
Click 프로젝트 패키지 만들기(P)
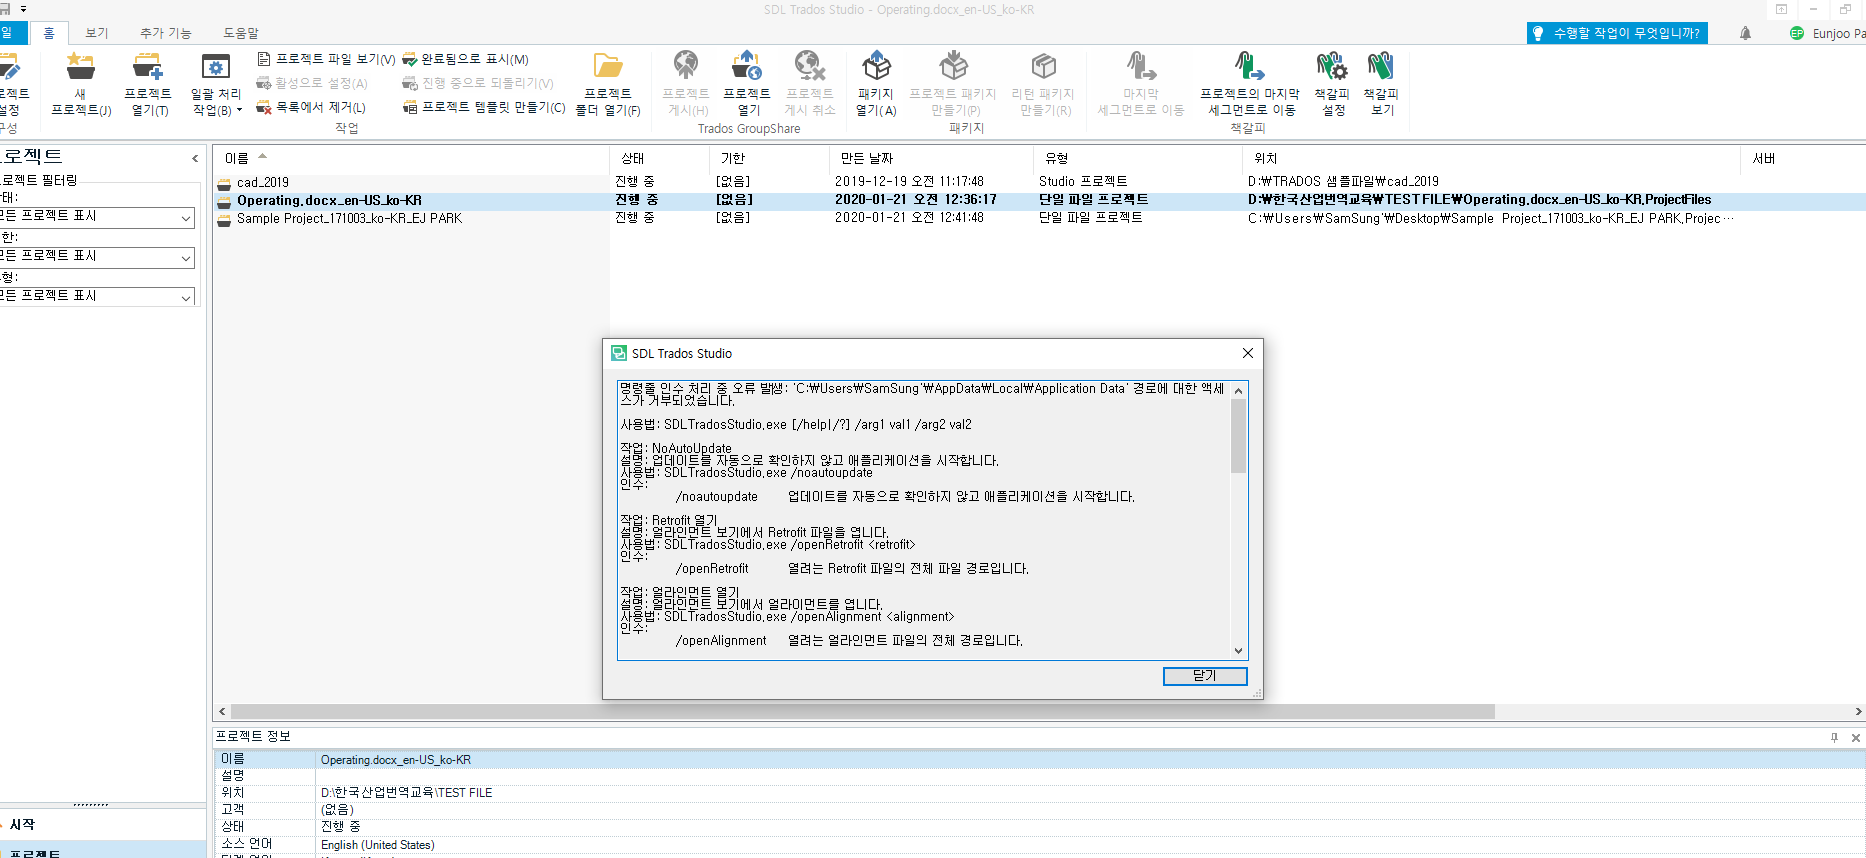tap(953, 84)
